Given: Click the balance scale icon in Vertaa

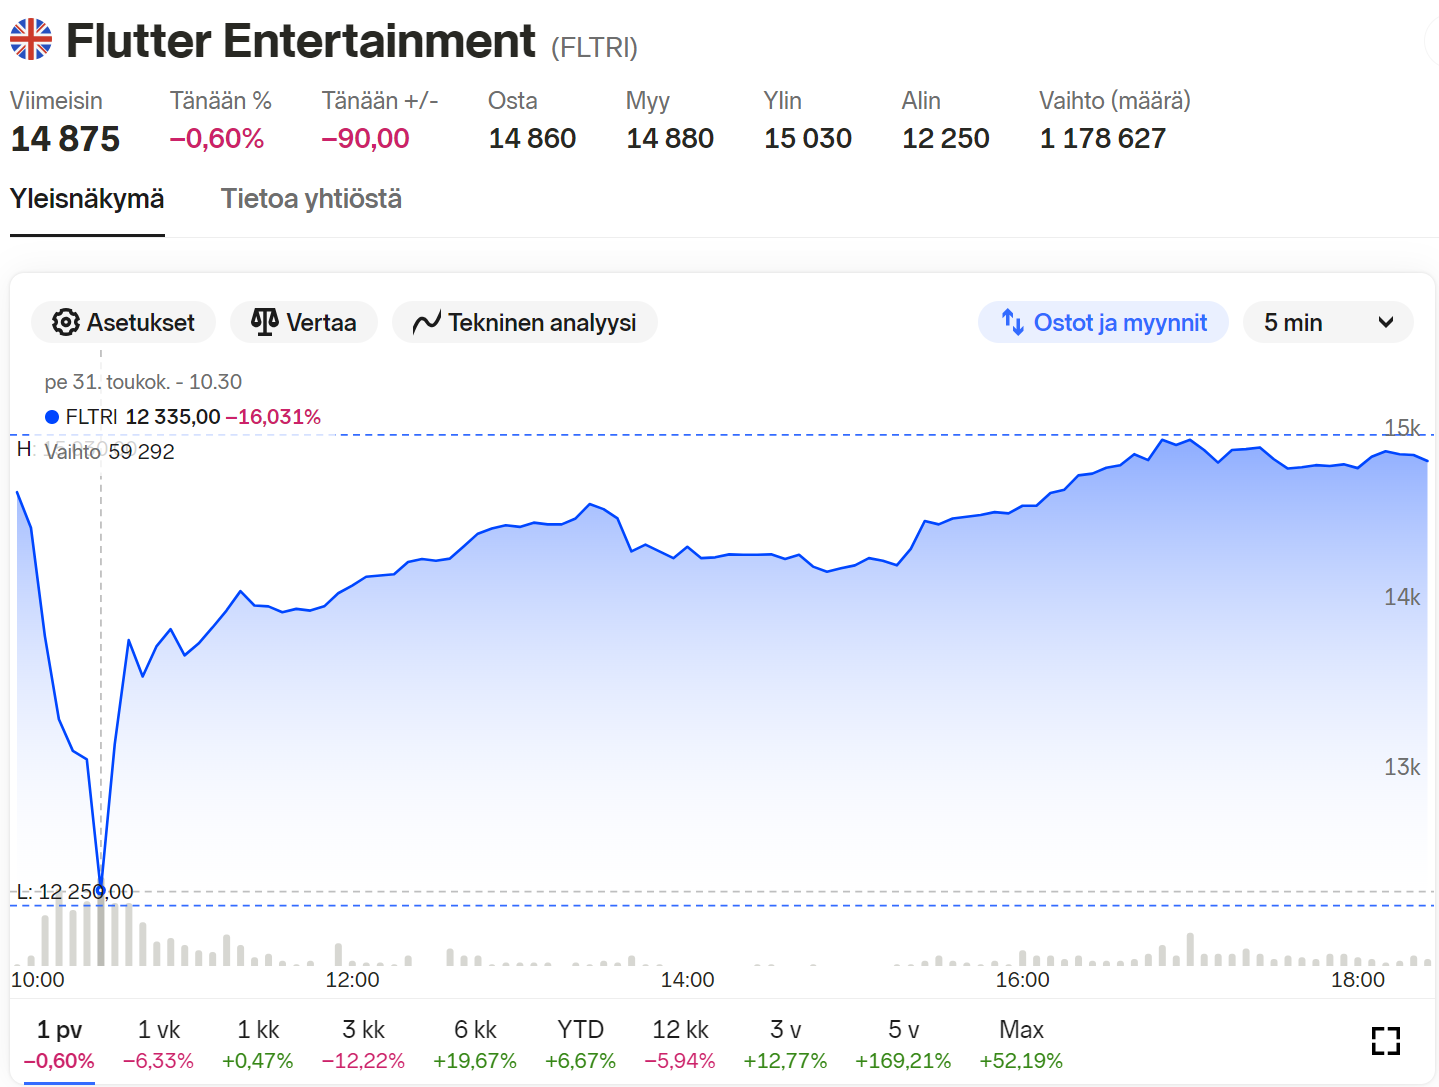Looking at the screenshot, I should (x=265, y=322).
